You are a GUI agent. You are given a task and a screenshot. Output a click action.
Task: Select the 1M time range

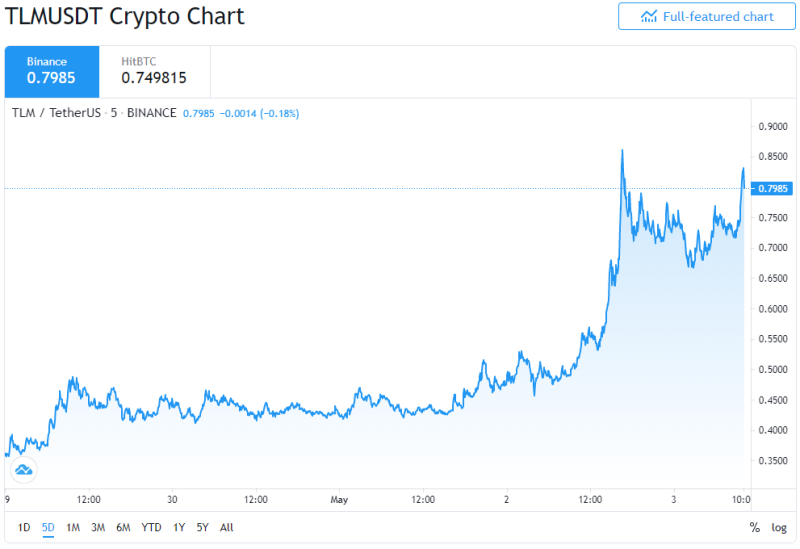coord(73,528)
